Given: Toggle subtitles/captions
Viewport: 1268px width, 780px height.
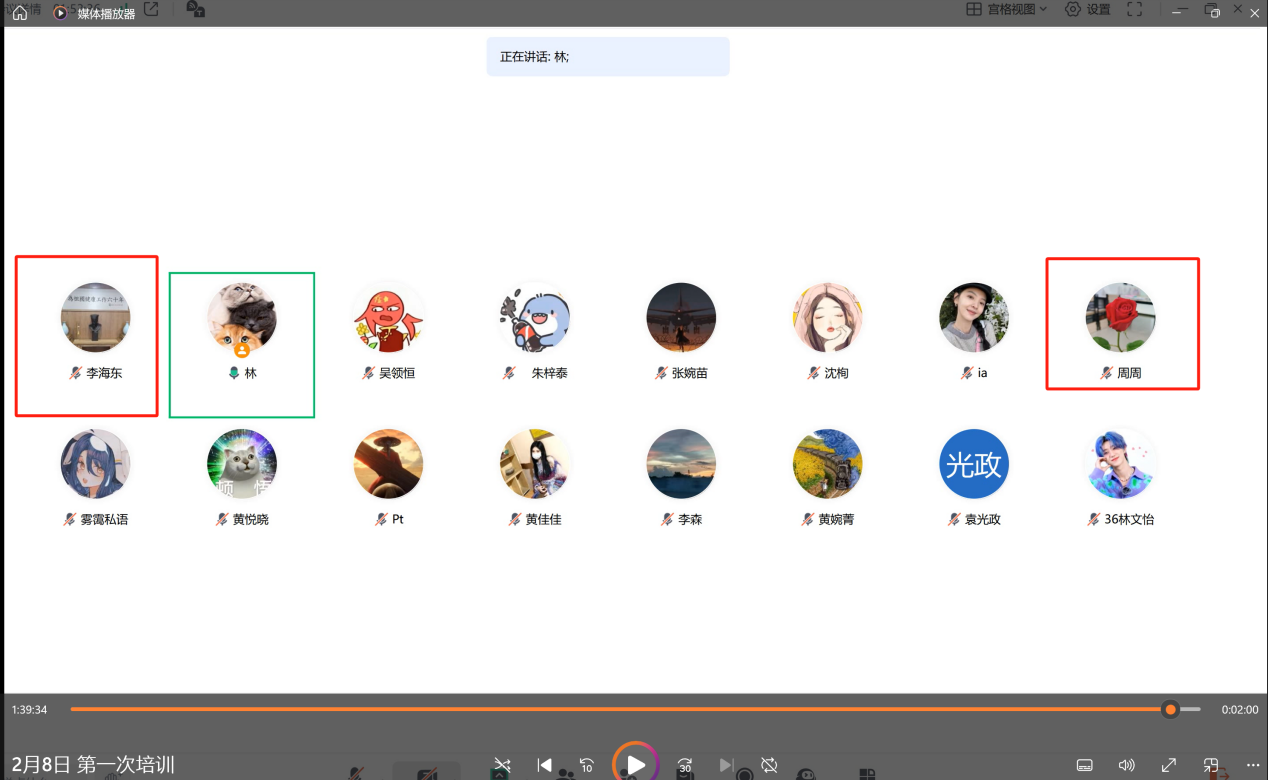Looking at the screenshot, I should coord(1085,765).
